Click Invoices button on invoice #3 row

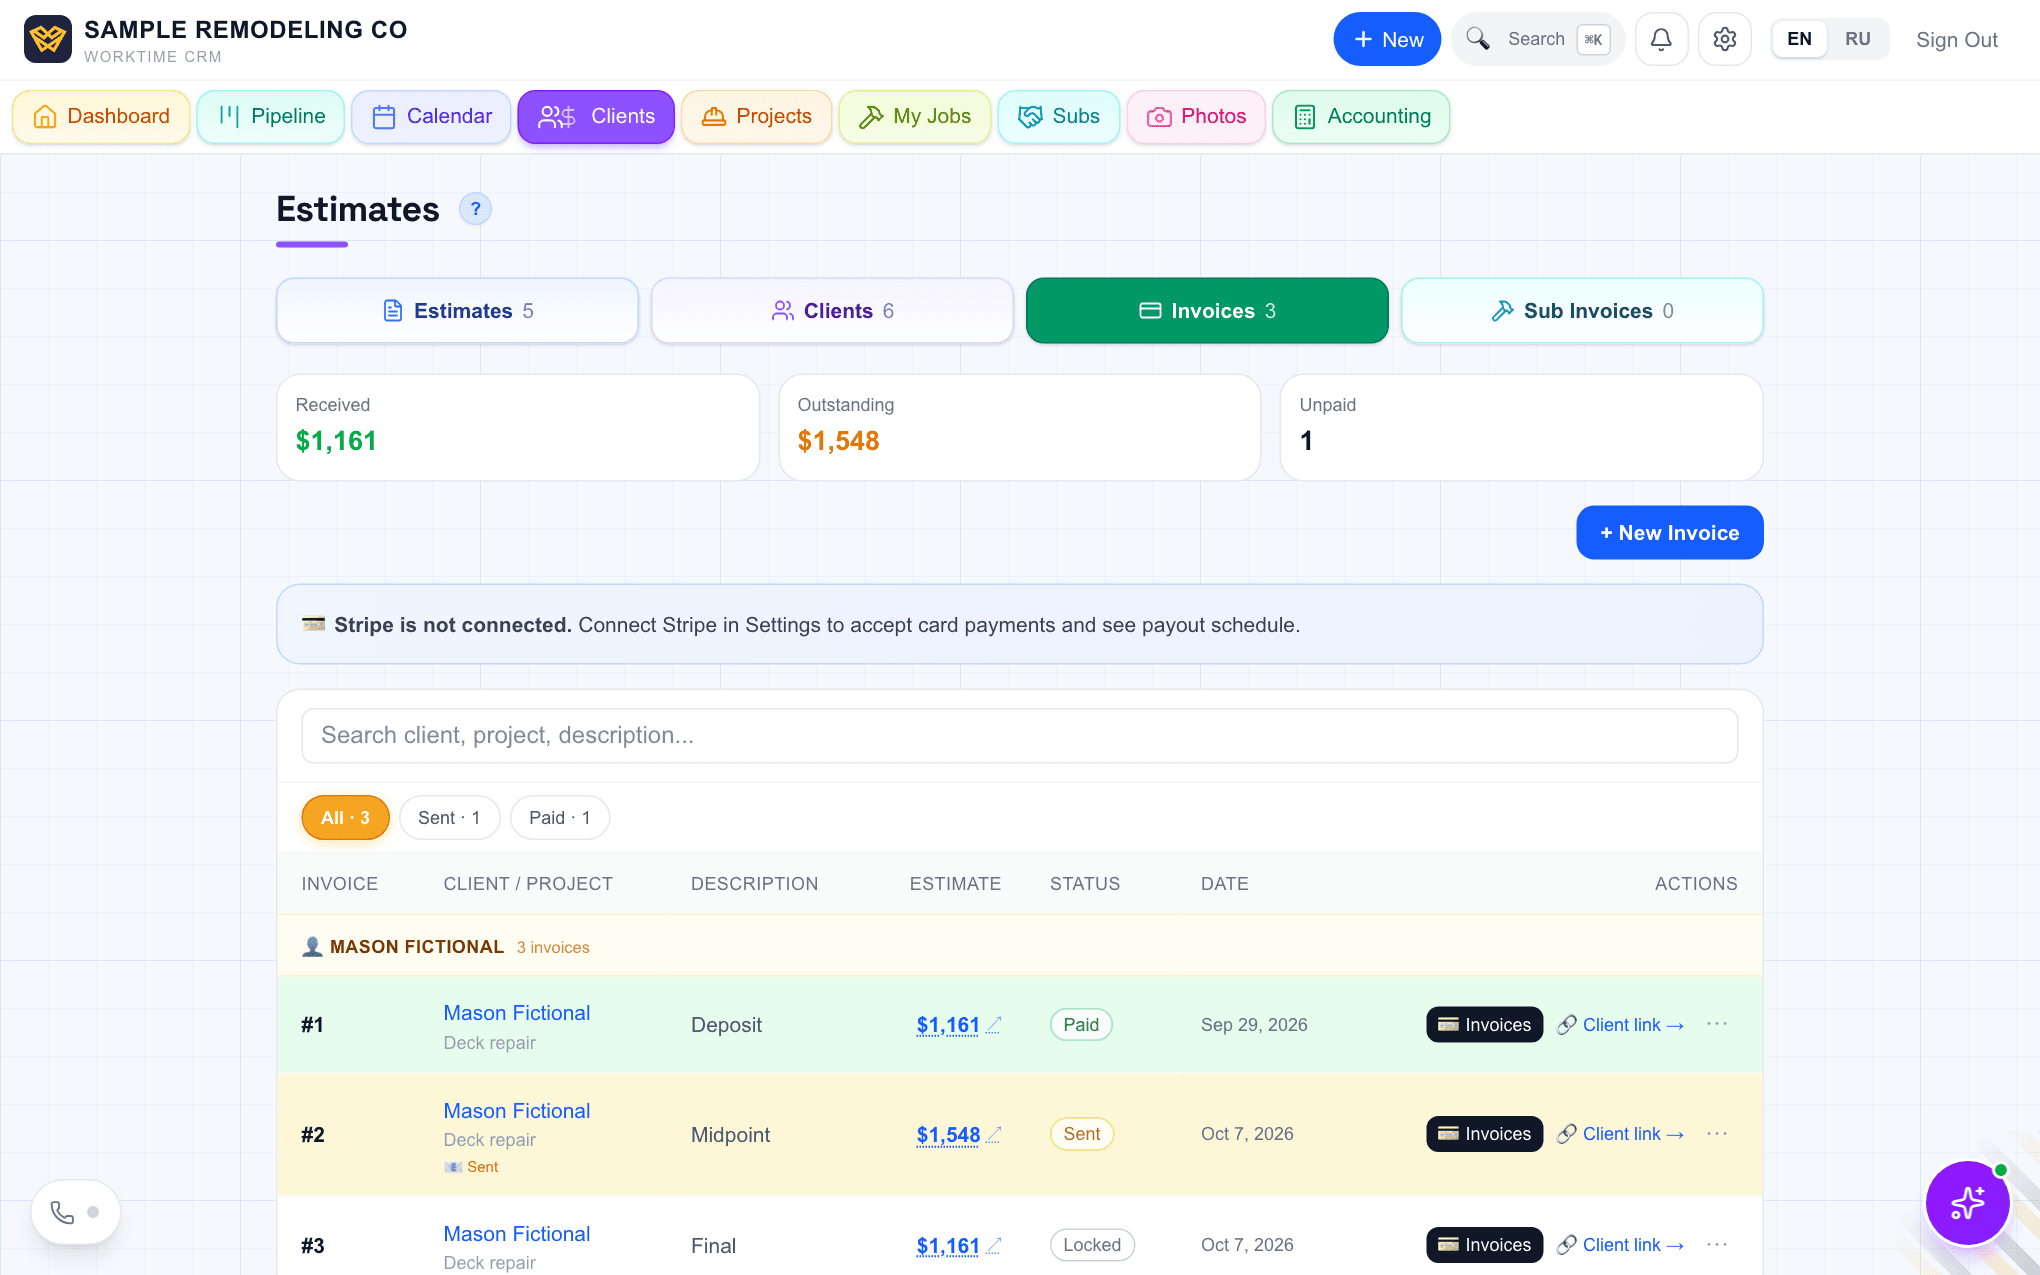pos(1485,1245)
